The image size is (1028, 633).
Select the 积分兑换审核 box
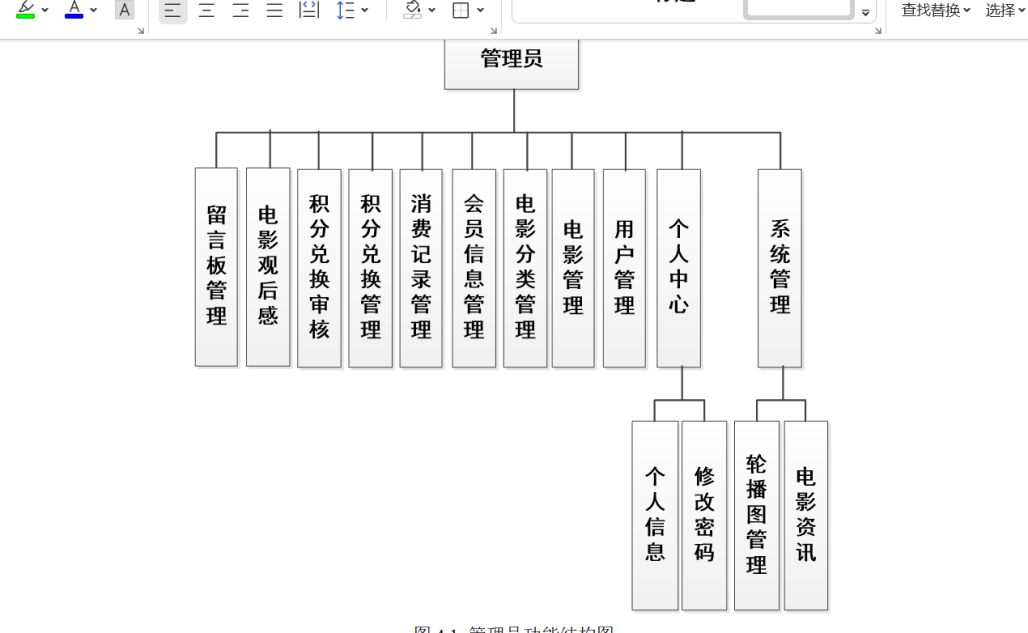point(319,268)
